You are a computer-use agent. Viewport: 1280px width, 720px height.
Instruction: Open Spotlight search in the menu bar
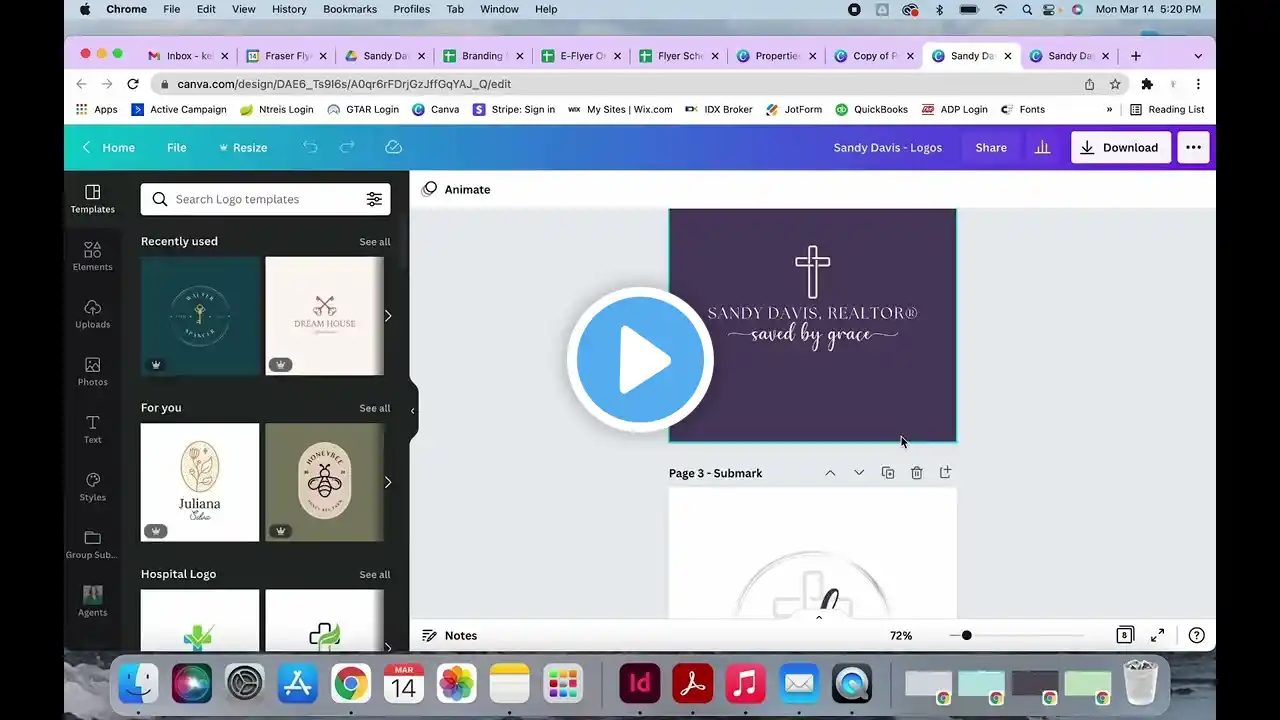pos(1028,9)
